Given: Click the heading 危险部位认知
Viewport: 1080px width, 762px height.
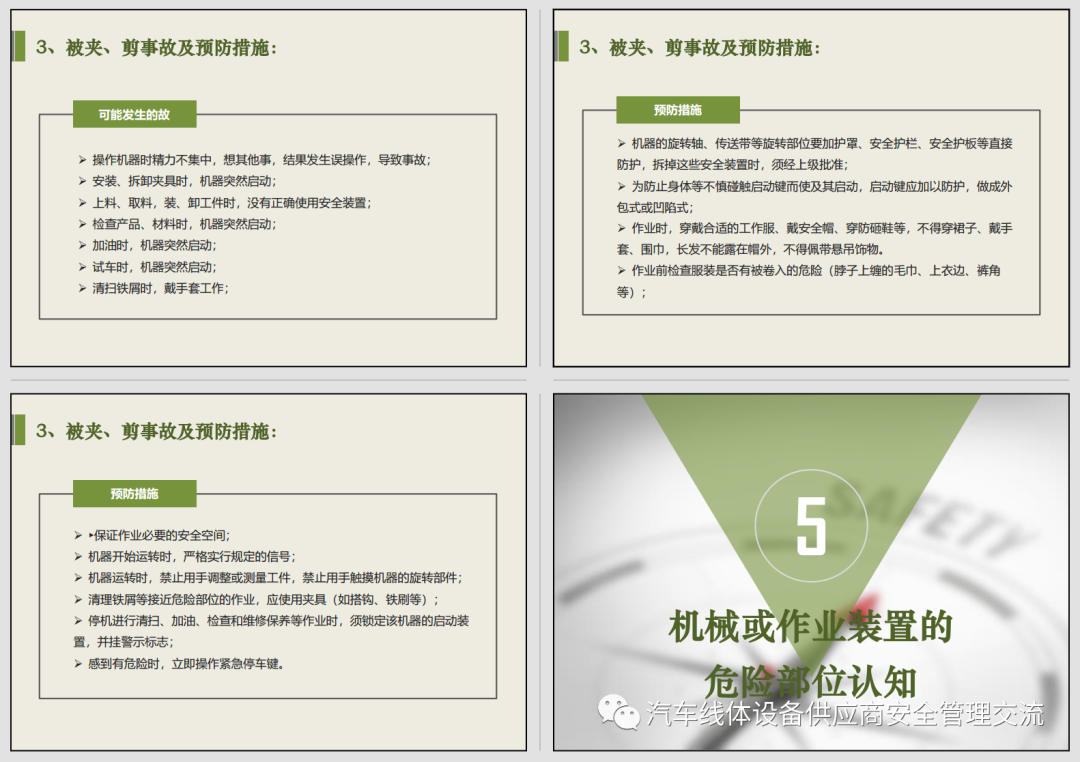Looking at the screenshot, I should (x=811, y=681).
